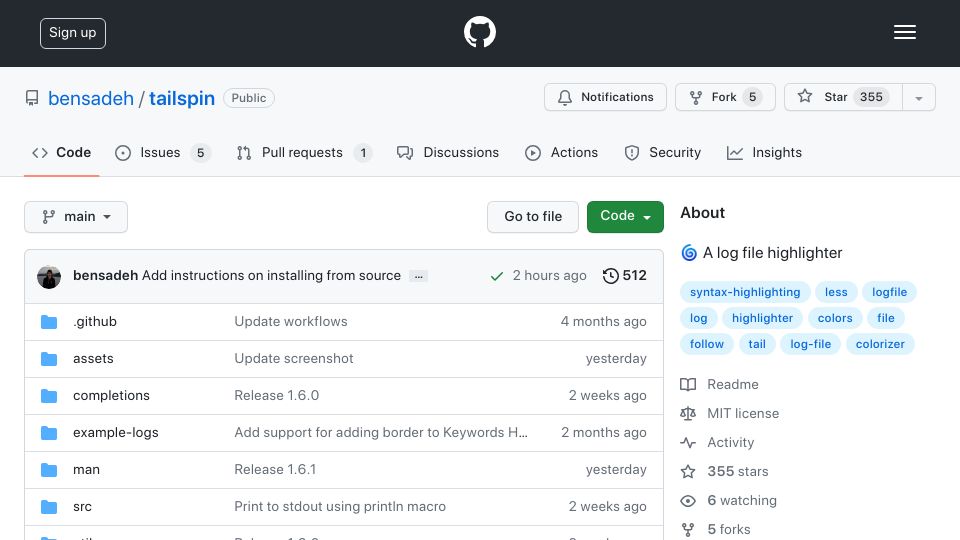Click the Sign up button
Viewport: 960px width, 540px height.
coord(73,33)
